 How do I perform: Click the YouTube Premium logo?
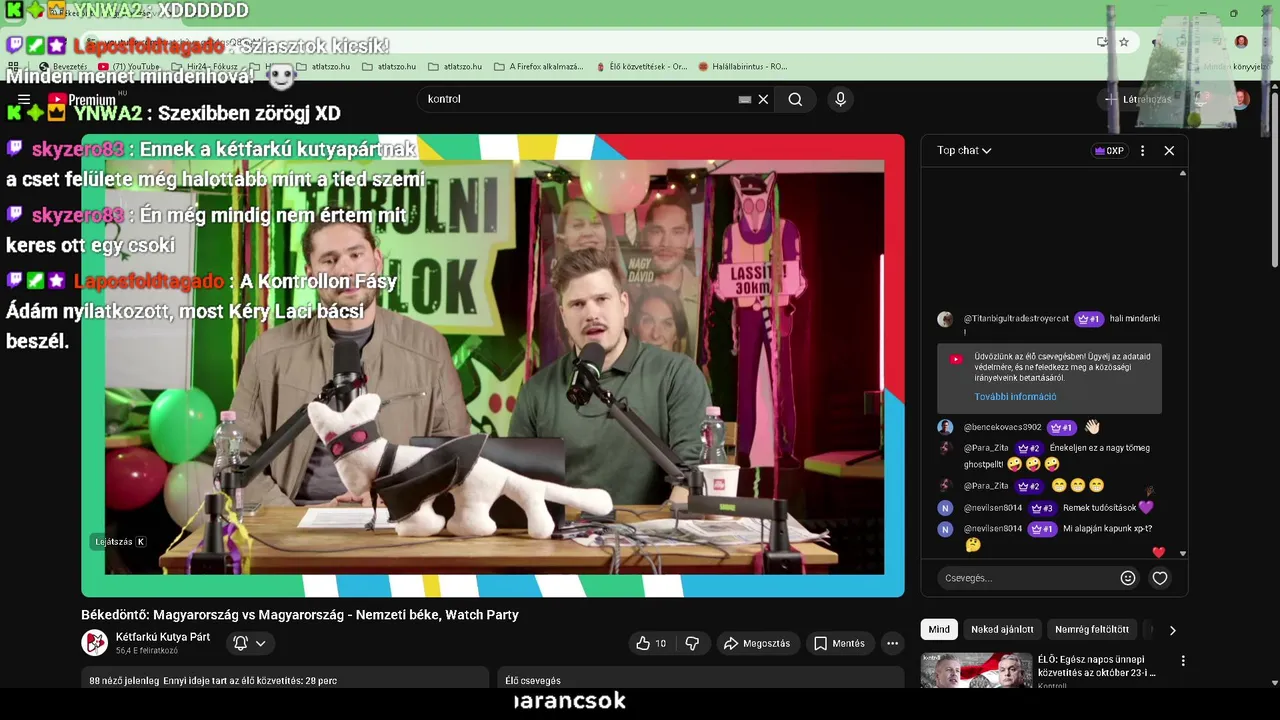[82, 100]
